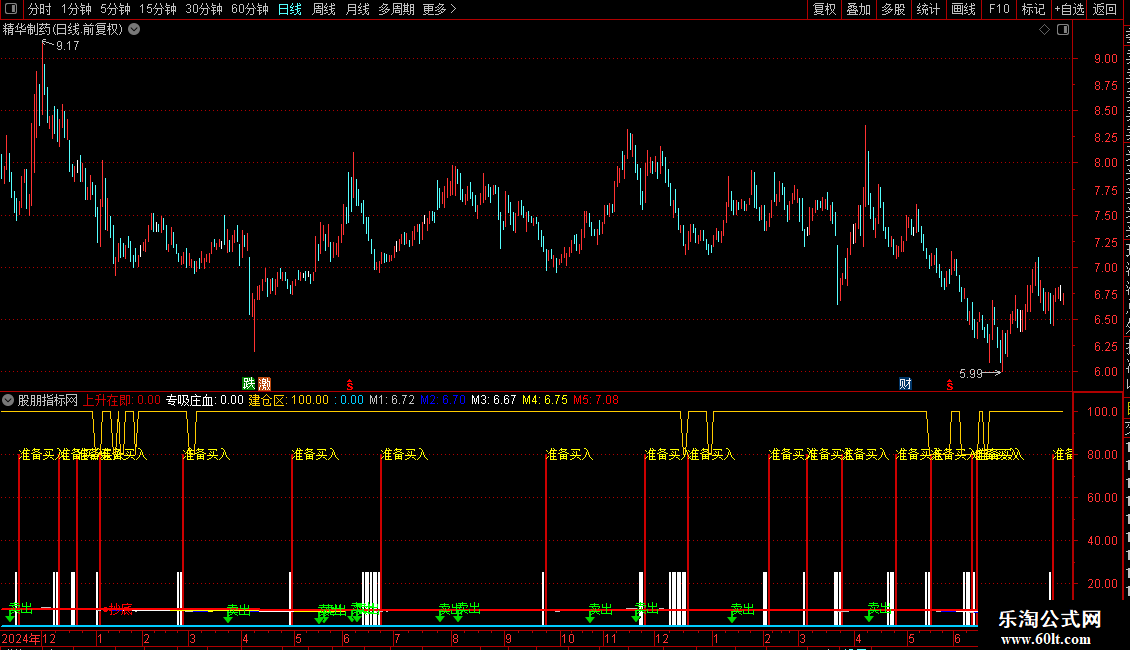Click the M3: 6.67 value
The image size is (1130, 650).
pyautogui.click(x=494, y=400)
